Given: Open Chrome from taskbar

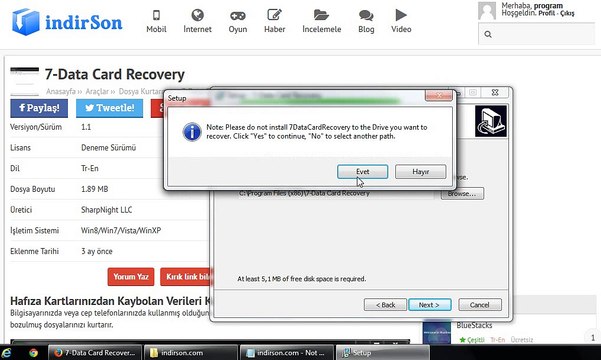Looking at the screenshot, I should (33, 352).
